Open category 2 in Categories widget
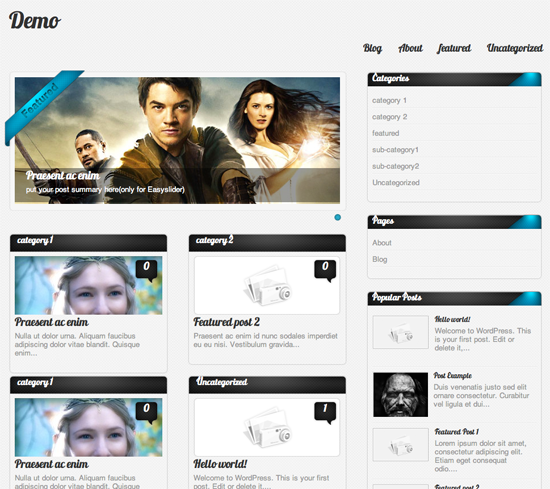550x489 pixels. 389,117
